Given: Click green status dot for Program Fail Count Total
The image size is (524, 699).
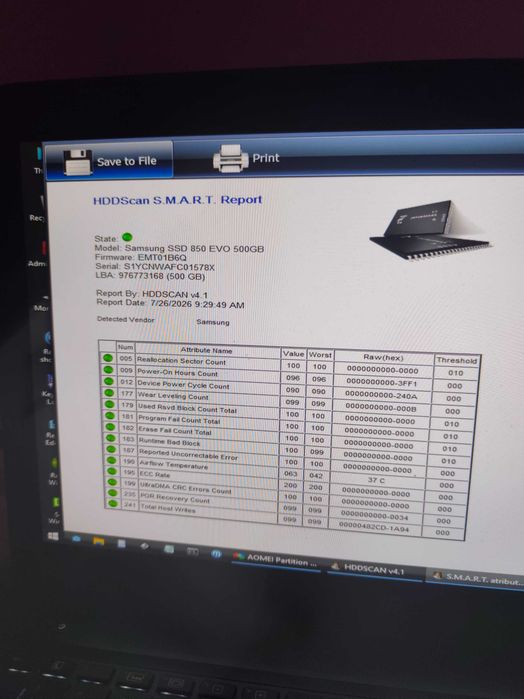Looking at the screenshot, I should (109, 415).
